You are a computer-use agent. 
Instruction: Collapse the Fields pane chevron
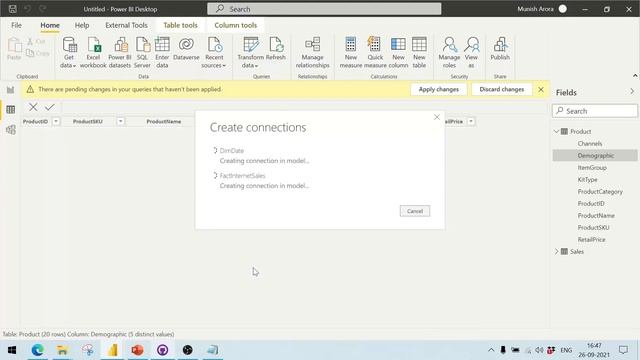[632, 91]
